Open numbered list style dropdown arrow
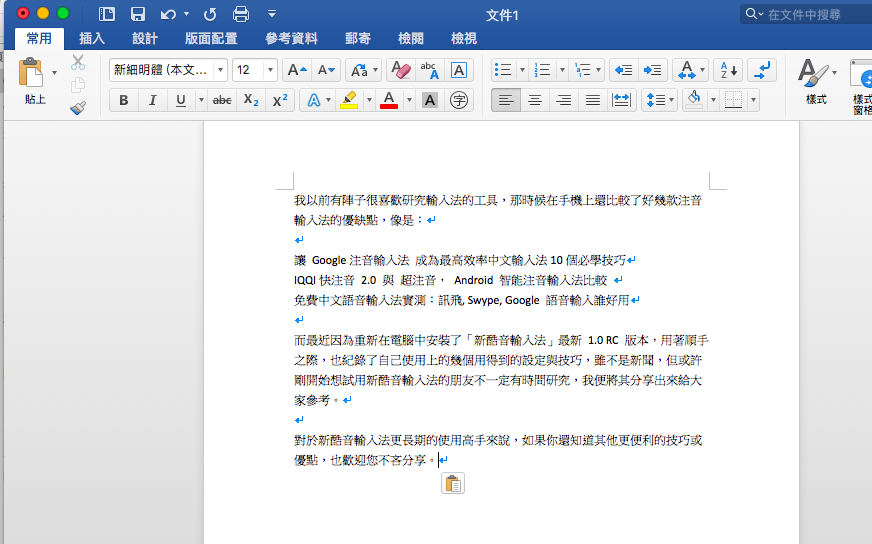Image resolution: width=872 pixels, height=544 pixels. click(x=562, y=70)
